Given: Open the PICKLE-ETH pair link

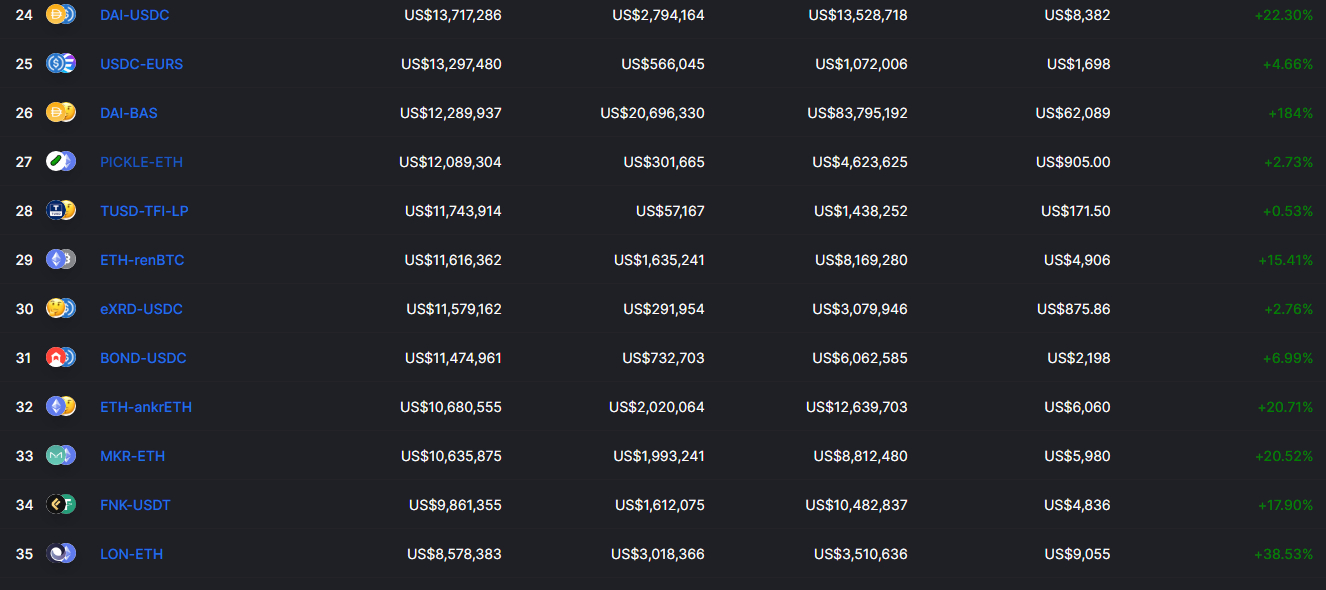Looking at the screenshot, I should [x=141, y=162].
